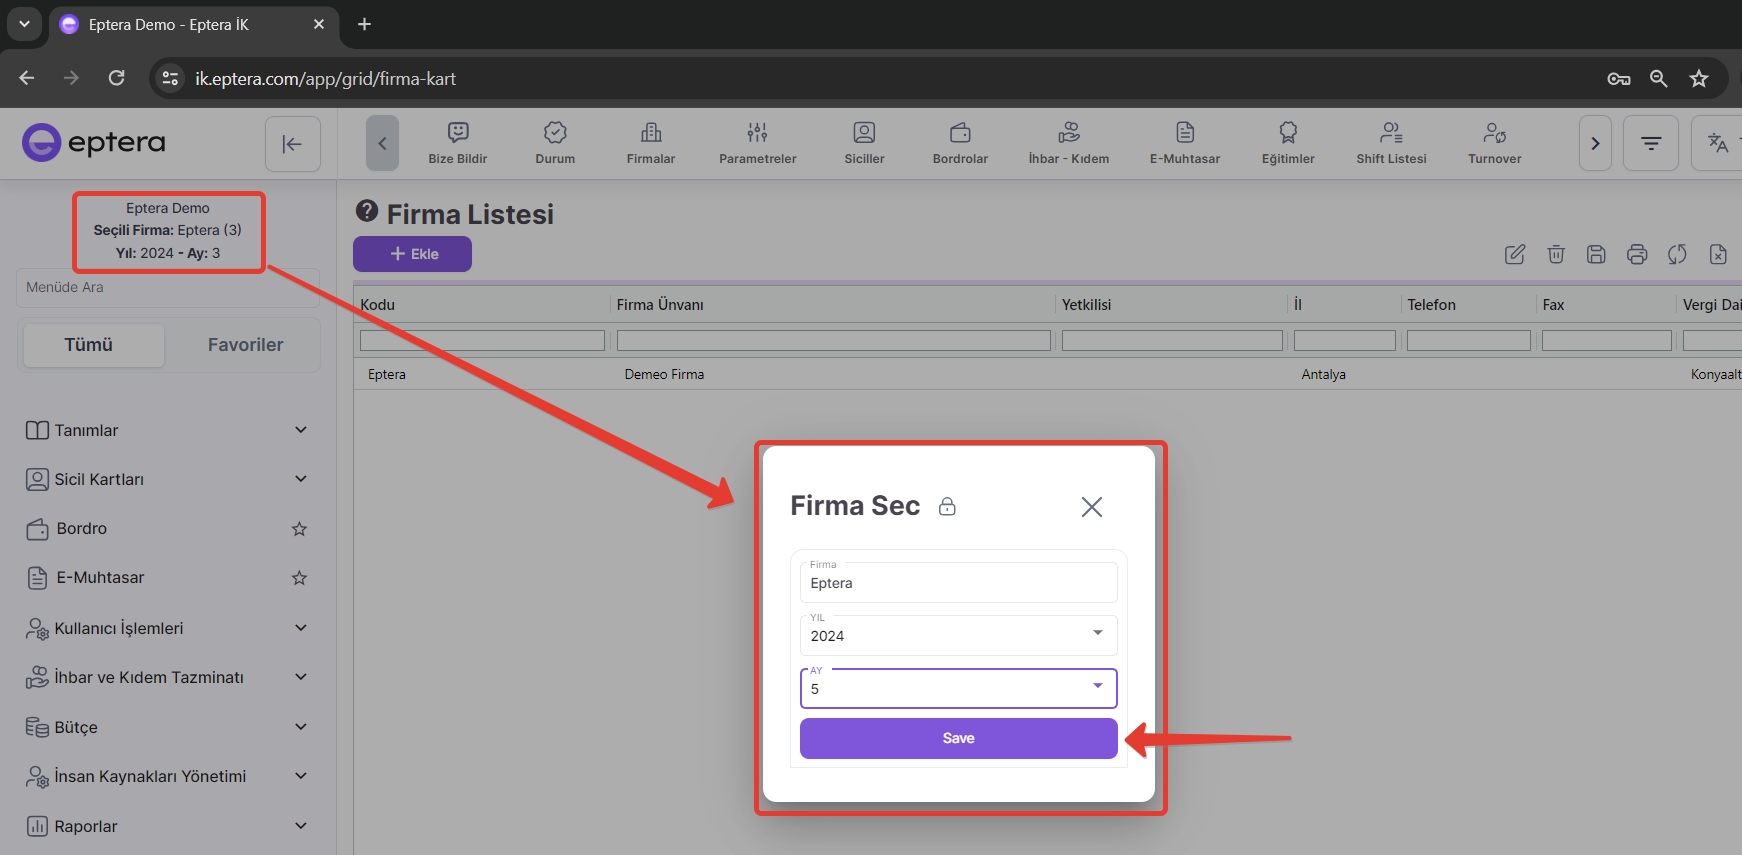This screenshot has width=1742, height=855.
Task: Click the print icon in grid toolbar
Action: click(x=1637, y=254)
